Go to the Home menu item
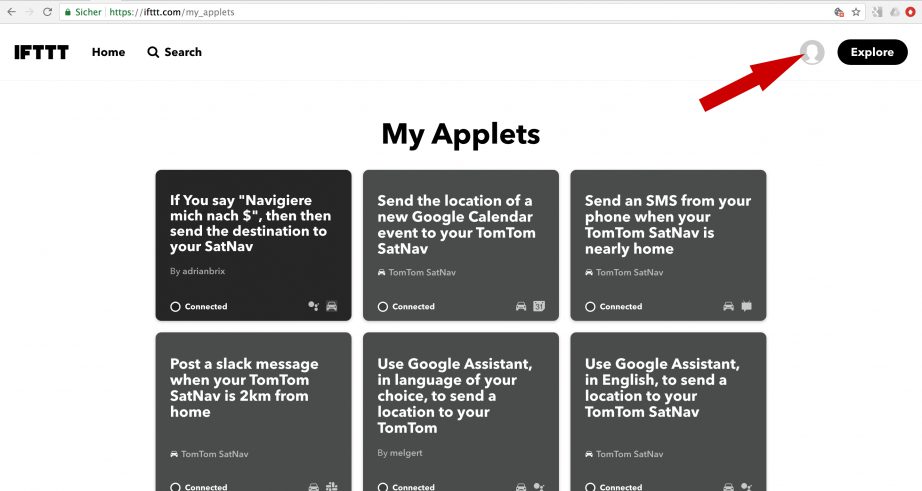This screenshot has height=491, width=922. coord(108,52)
